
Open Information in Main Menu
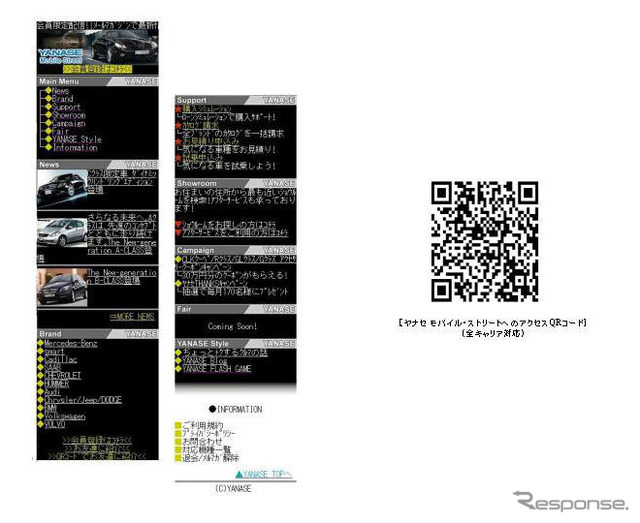[75, 147]
